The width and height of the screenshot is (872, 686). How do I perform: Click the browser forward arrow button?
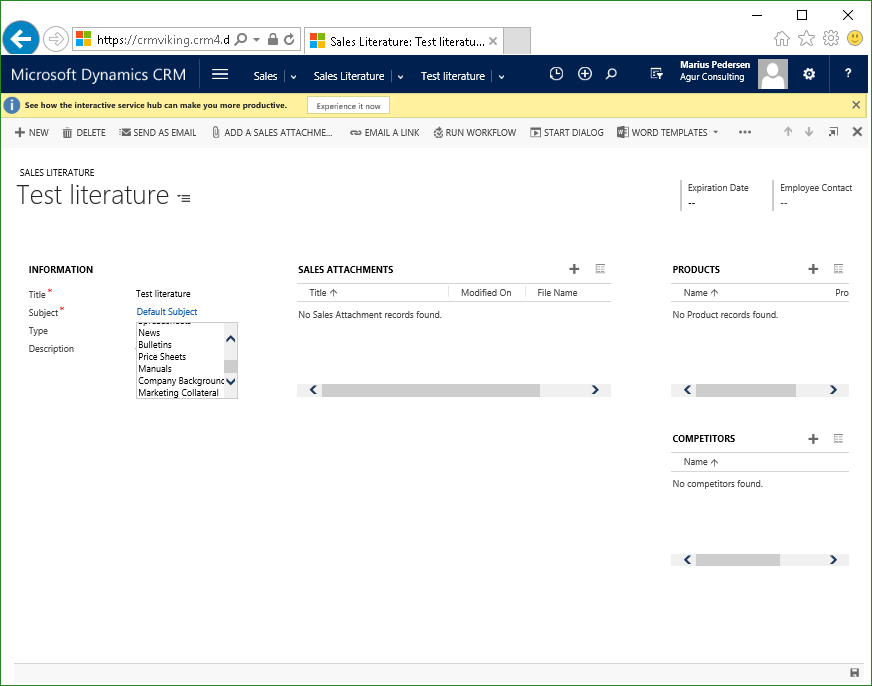[56, 39]
